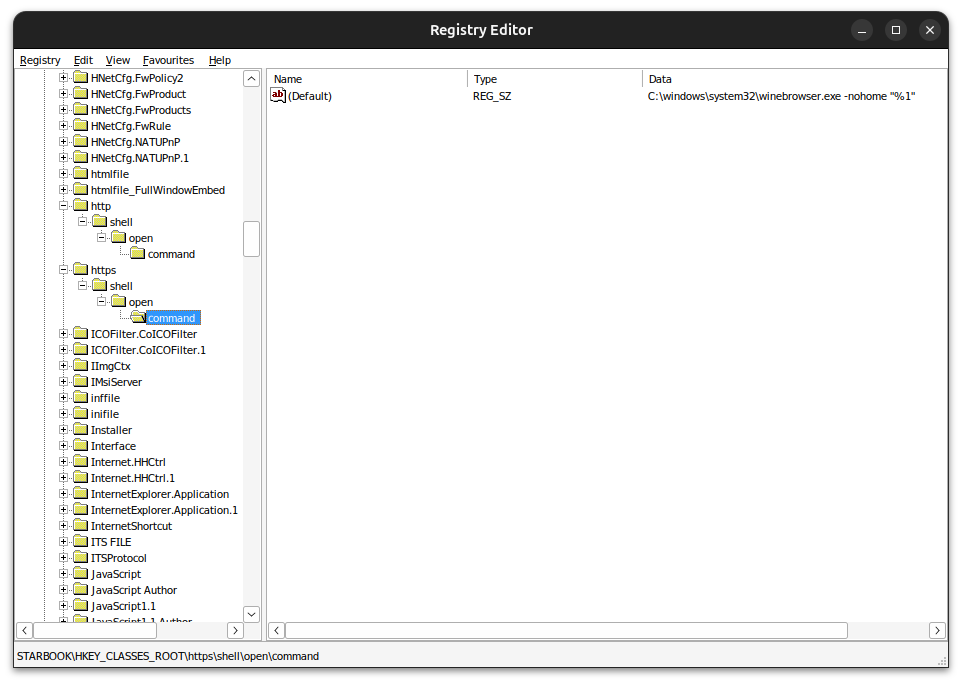Click the folder icon next to Installer
This screenshot has width=962, height=684.
(80, 430)
